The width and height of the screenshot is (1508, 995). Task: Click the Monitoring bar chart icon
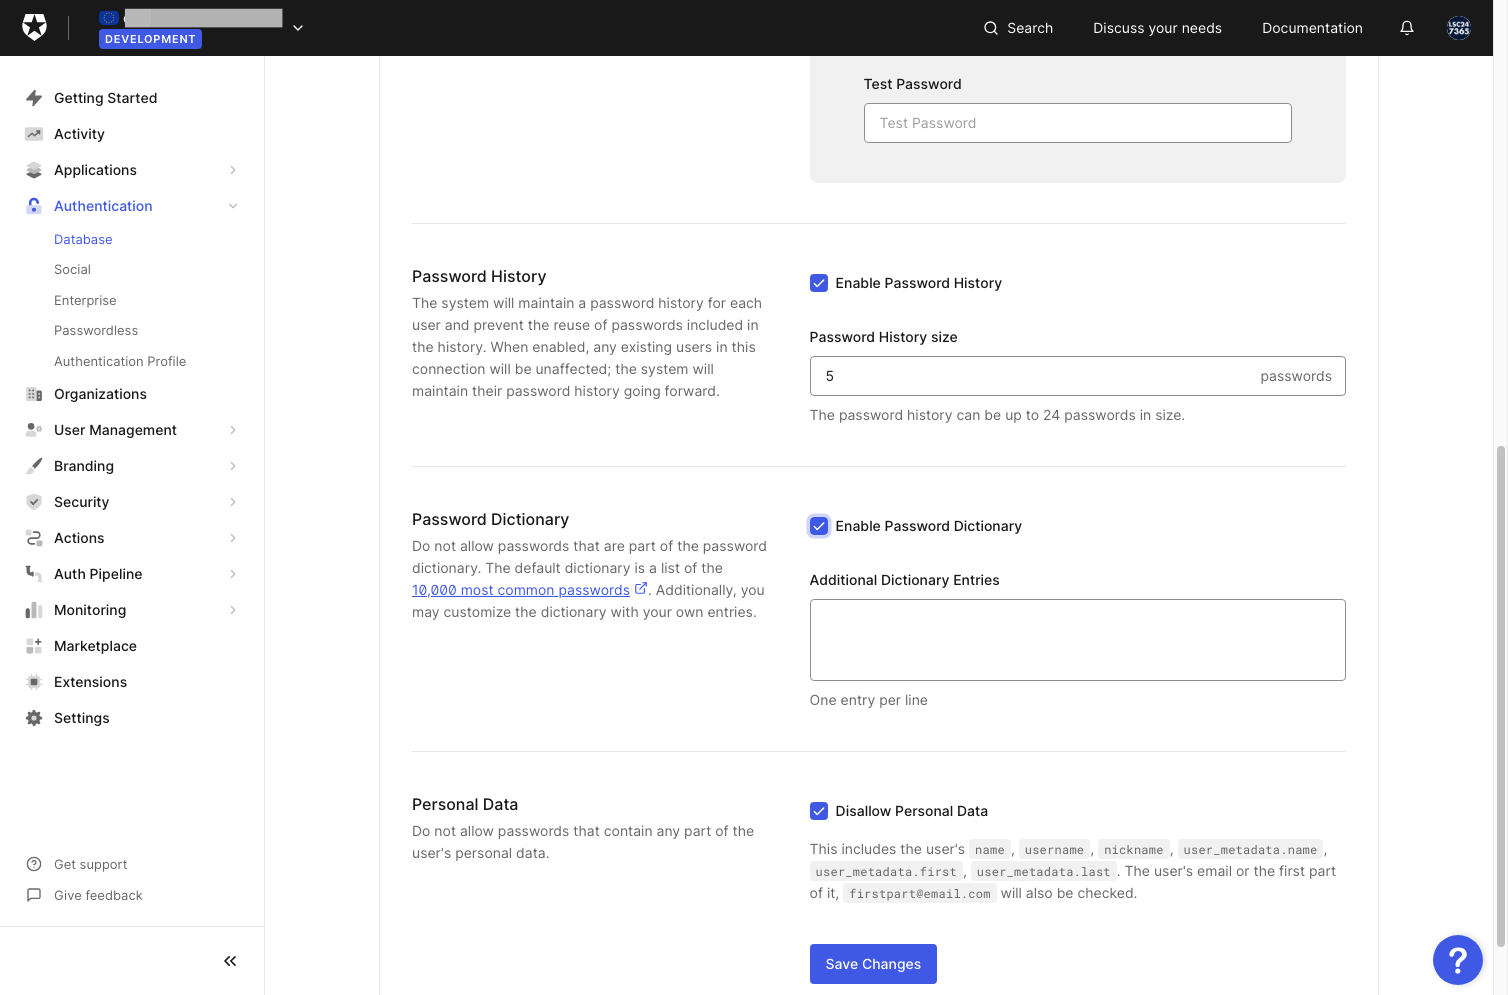click(34, 610)
